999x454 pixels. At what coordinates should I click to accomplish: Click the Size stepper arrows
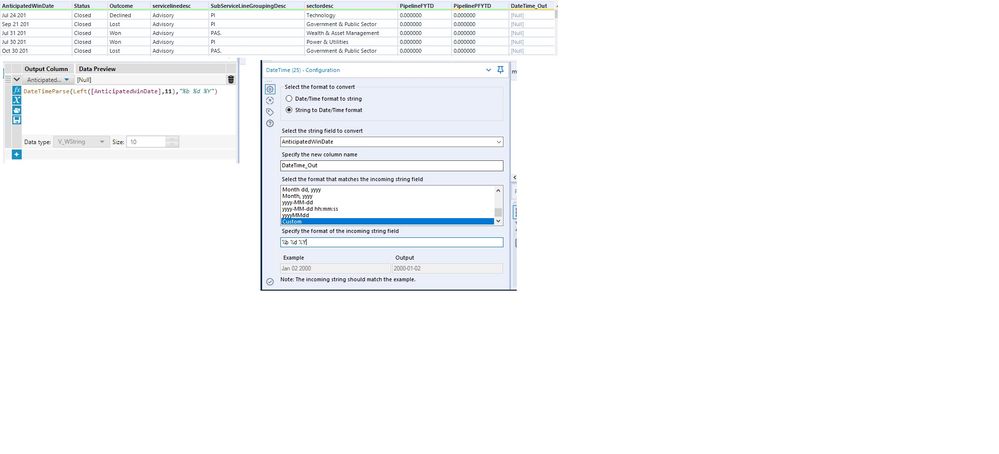tap(172, 142)
